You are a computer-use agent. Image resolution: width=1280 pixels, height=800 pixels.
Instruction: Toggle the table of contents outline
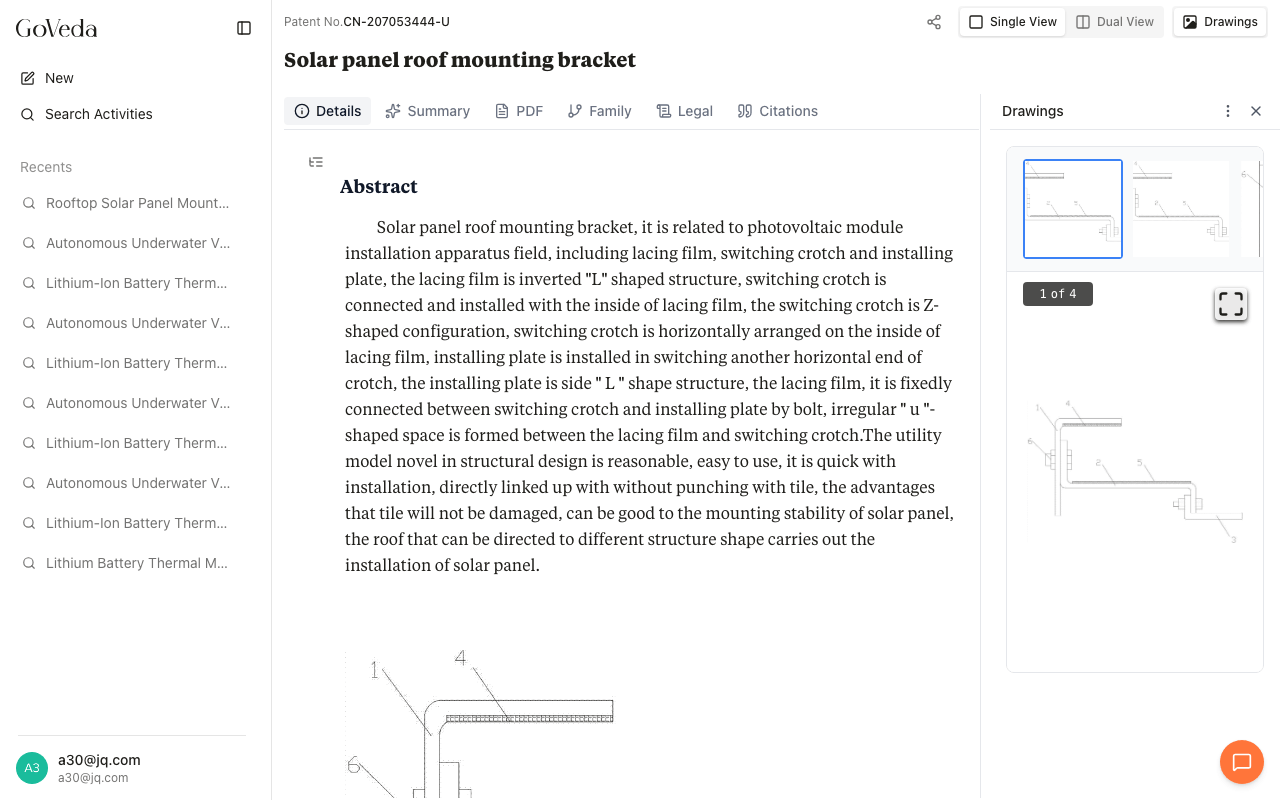coord(316,162)
